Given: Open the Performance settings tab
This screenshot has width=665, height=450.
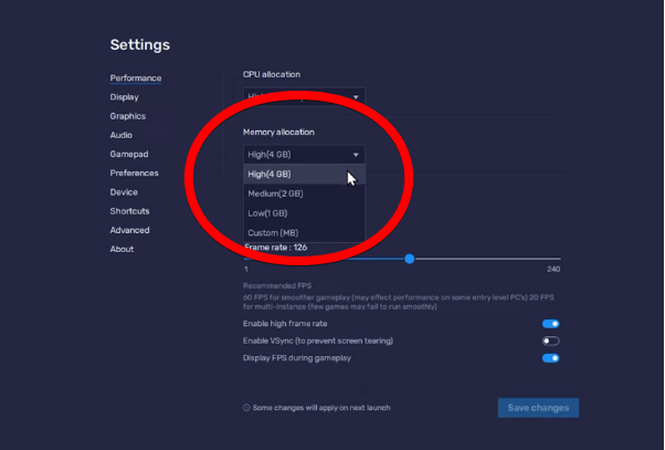Looking at the screenshot, I should click(135, 78).
